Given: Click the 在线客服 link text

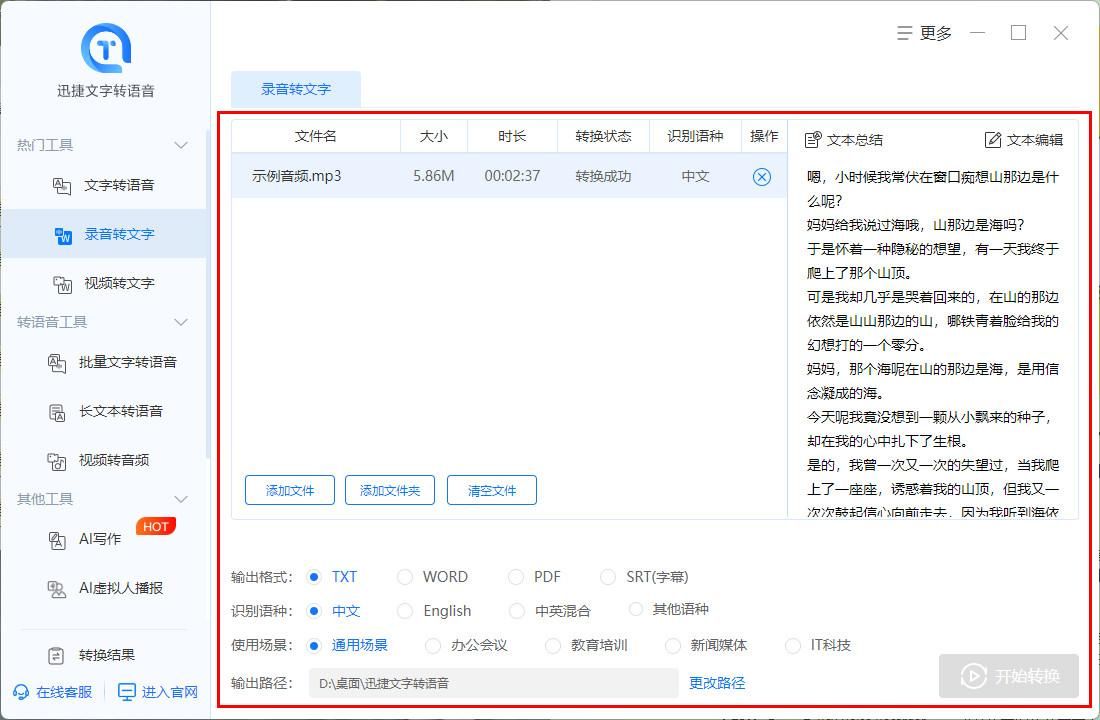Looking at the screenshot, I should coord(64,692).
